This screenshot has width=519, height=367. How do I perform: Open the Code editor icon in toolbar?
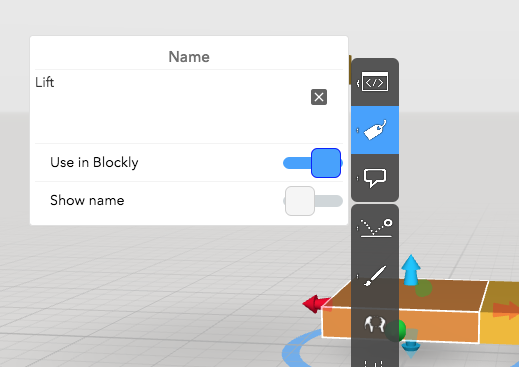[x=375, y=82]
